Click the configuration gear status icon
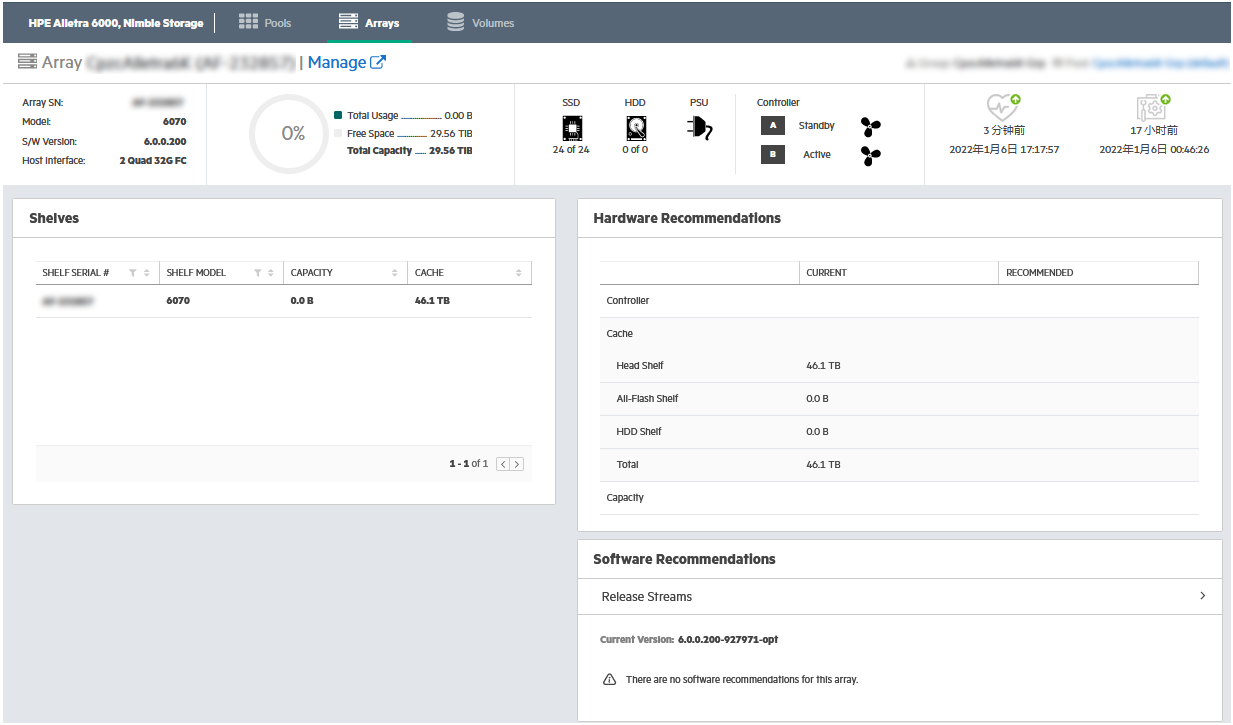The height and width of the screenshot is (725, 1233). 1153,107
